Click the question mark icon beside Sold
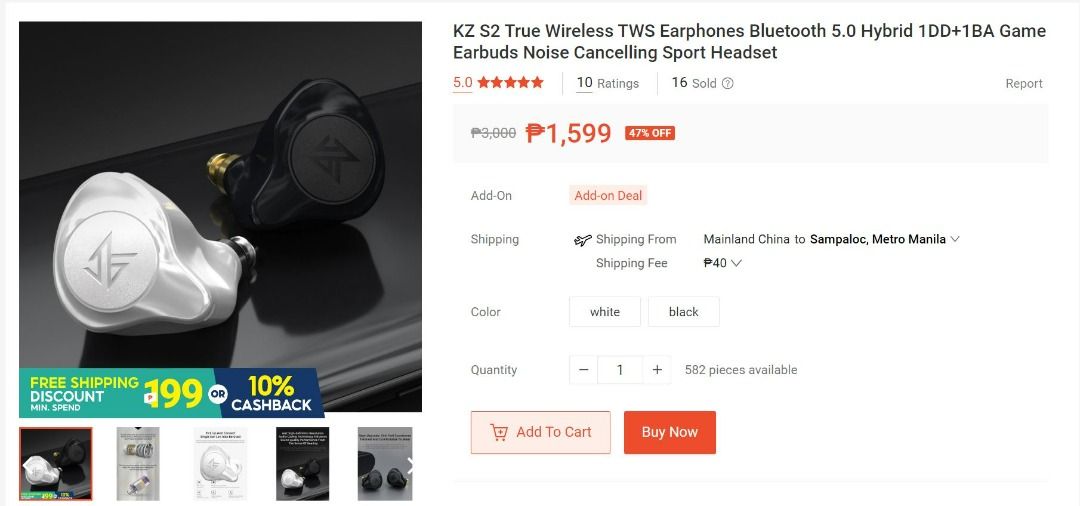The image size is (1080, 506). pyautogui.click(x=727, y=83)
